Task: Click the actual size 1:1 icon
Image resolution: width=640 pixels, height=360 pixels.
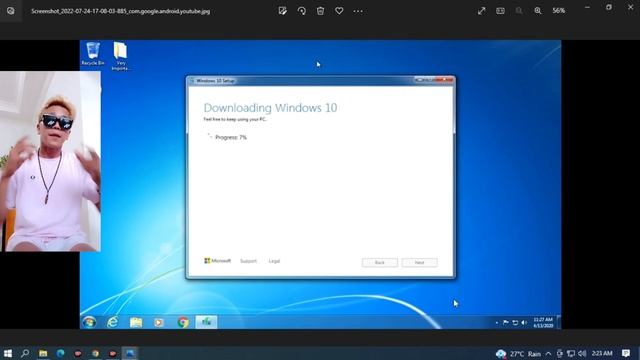Action: [500, 11]
